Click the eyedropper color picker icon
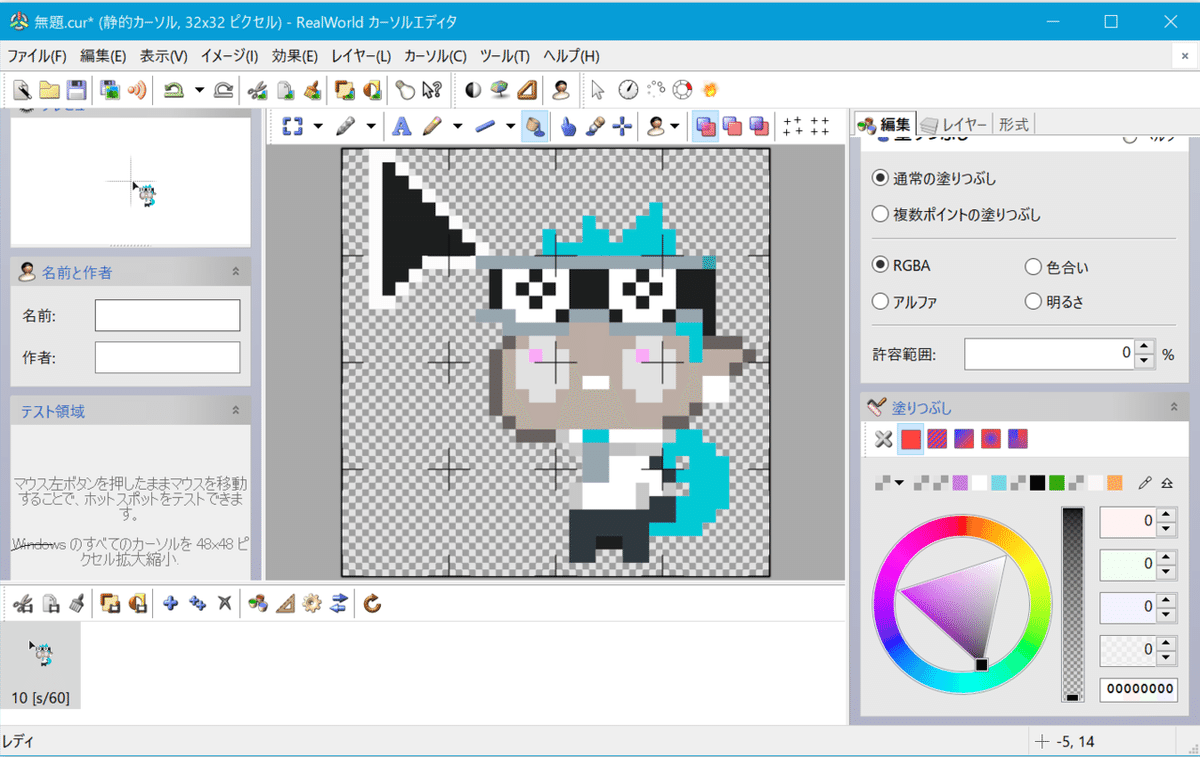The image size is (1200, 757). [1145, 483]
